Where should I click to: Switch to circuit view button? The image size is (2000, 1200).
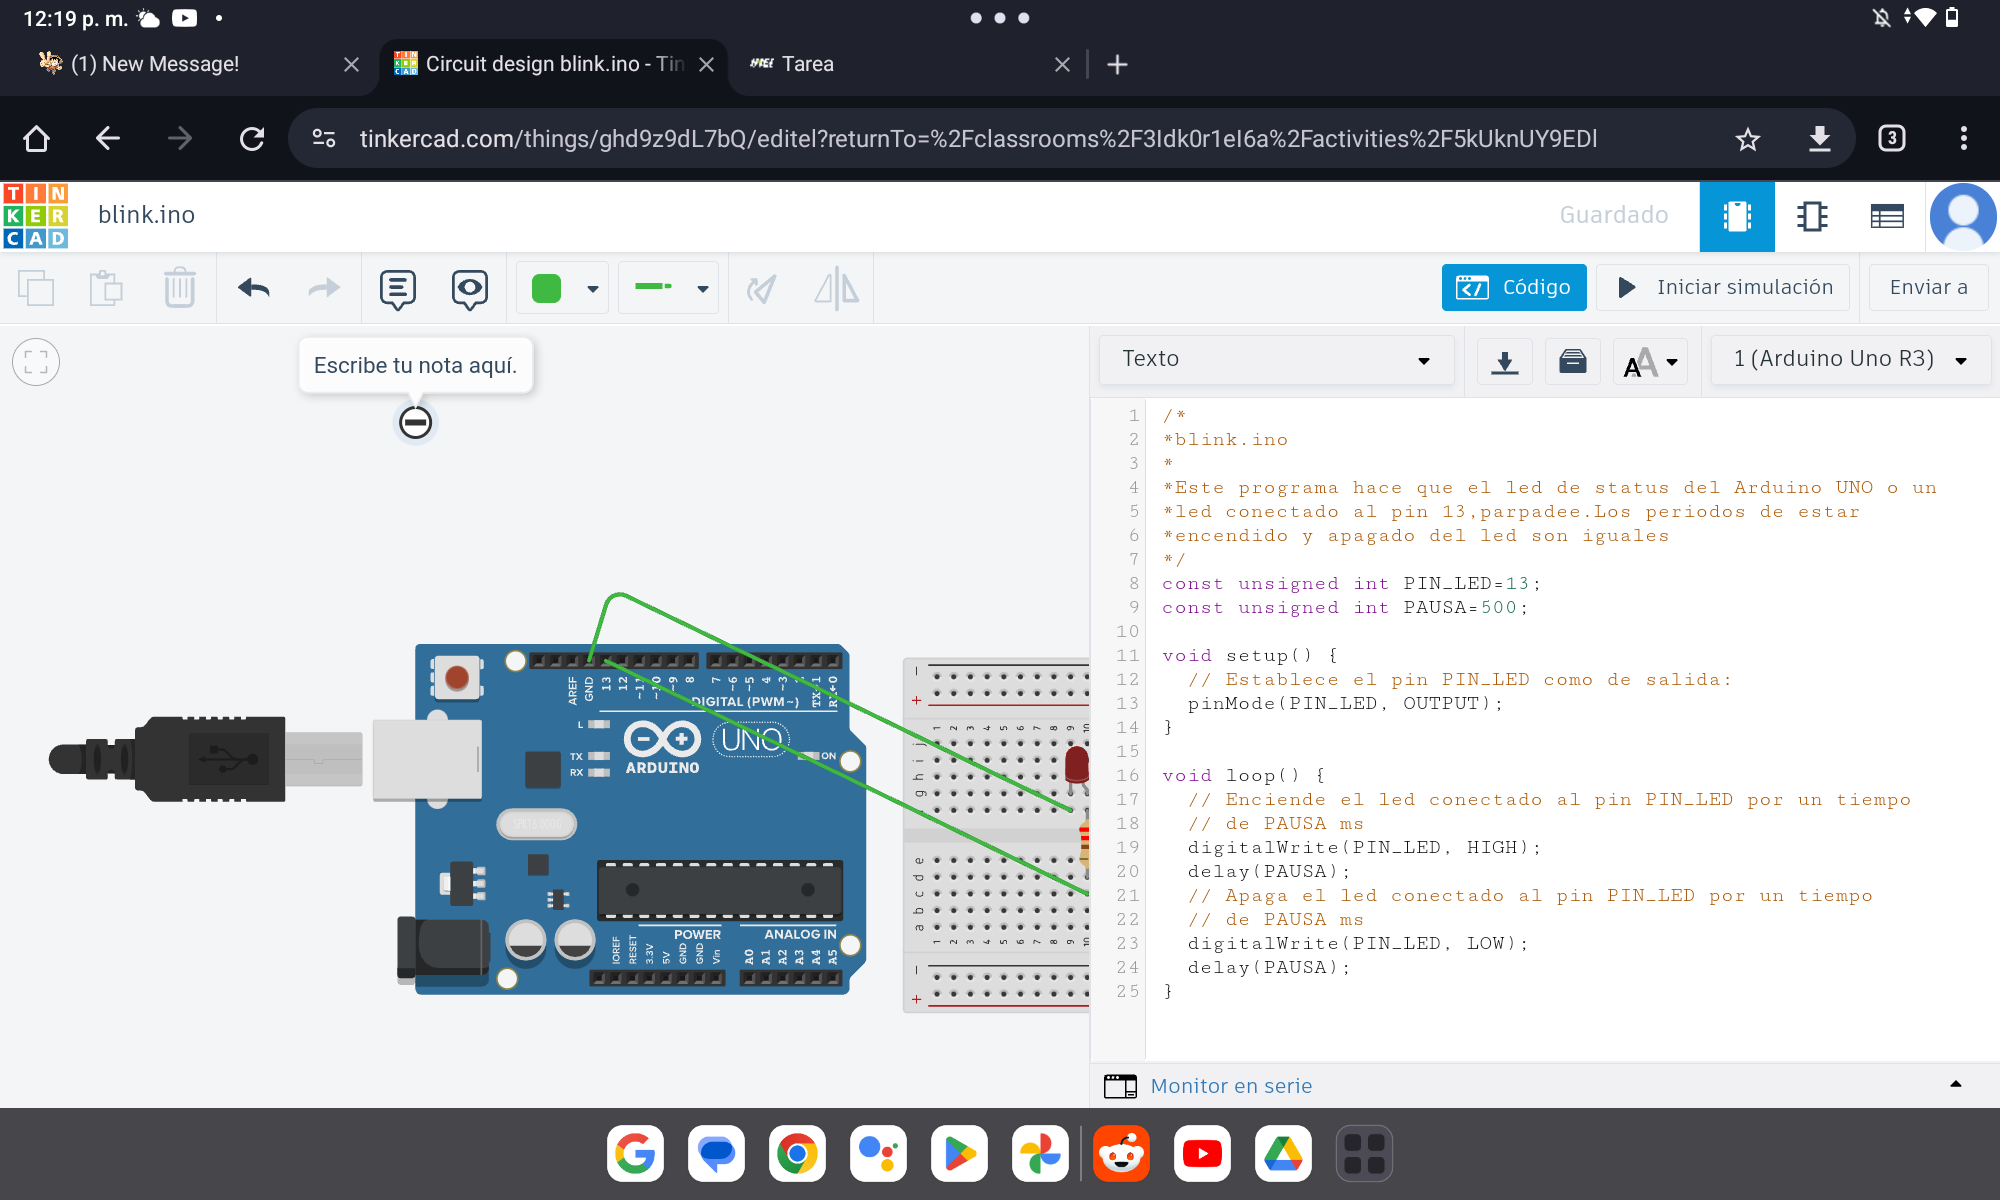(1737, 216)
